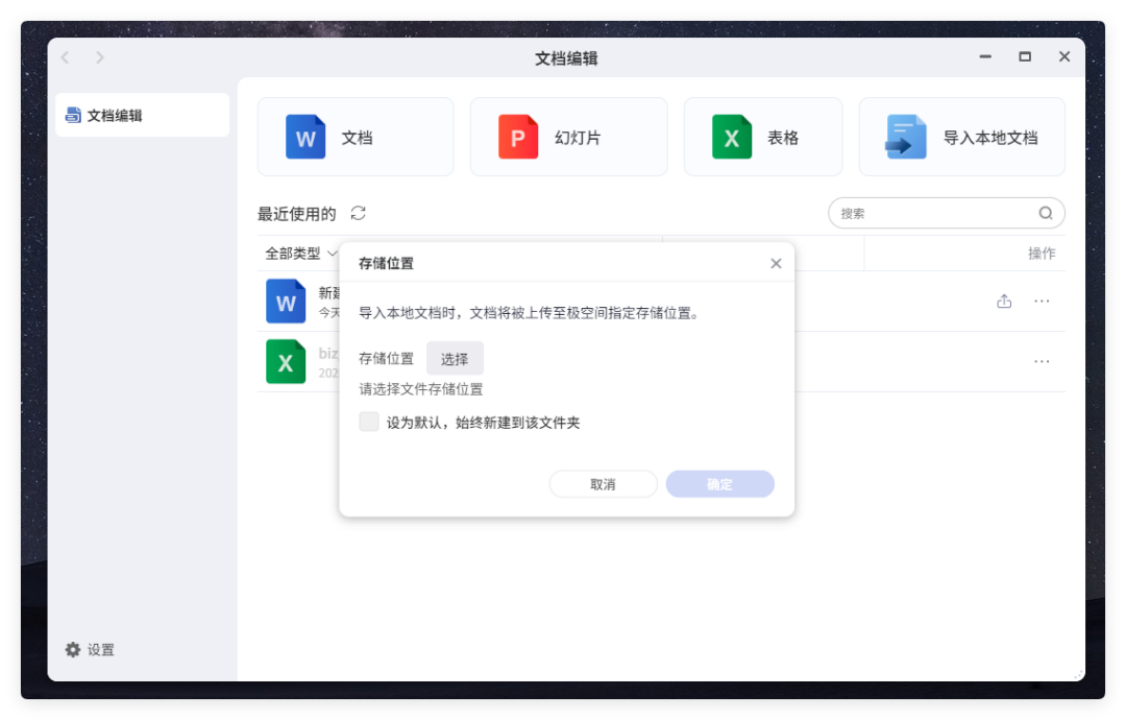Open more options for the Excel file
The image size is (1126, 720).
pos(1042,361)
